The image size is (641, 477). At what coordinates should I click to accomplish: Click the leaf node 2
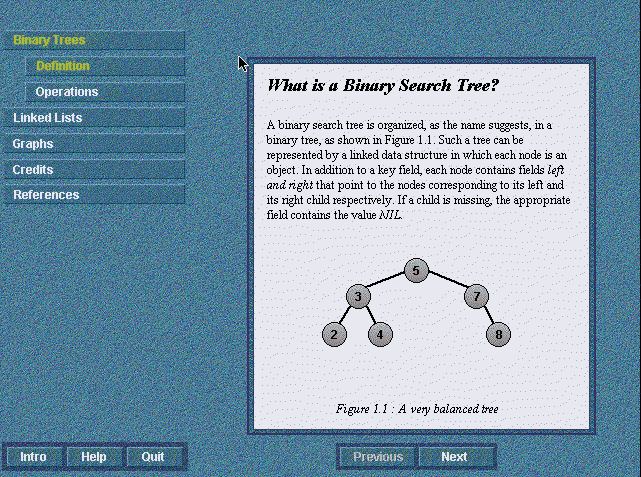[x=334, y=334]
